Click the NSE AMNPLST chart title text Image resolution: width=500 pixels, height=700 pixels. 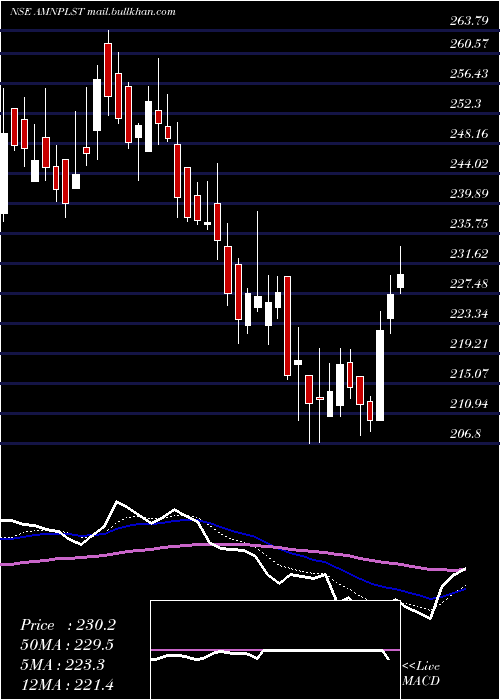[93, 12]
